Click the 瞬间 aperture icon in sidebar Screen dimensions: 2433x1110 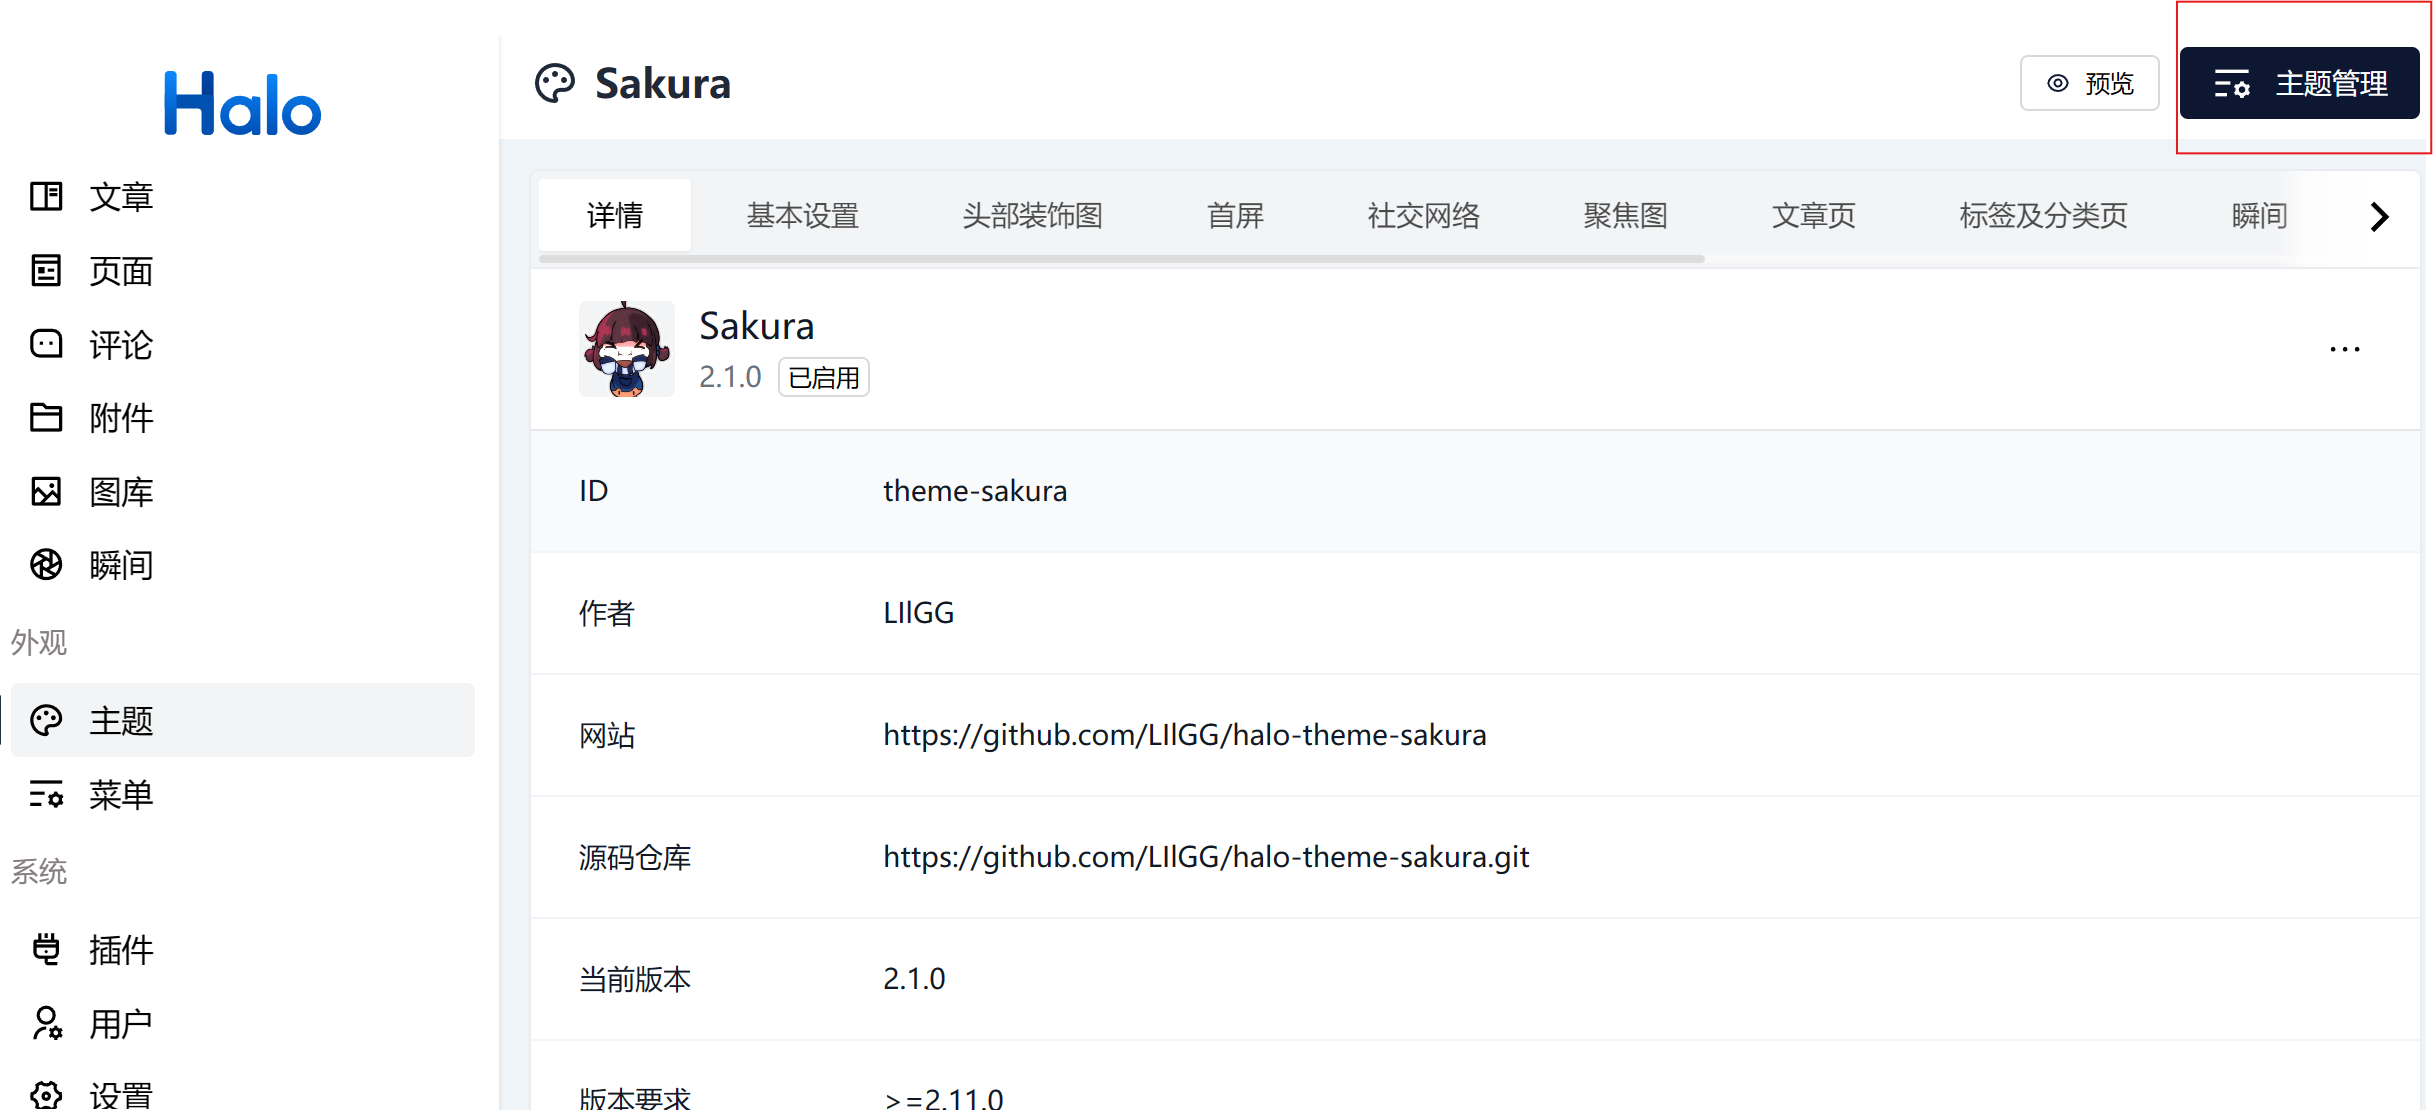pyautogui.click(x=46, y=564)
